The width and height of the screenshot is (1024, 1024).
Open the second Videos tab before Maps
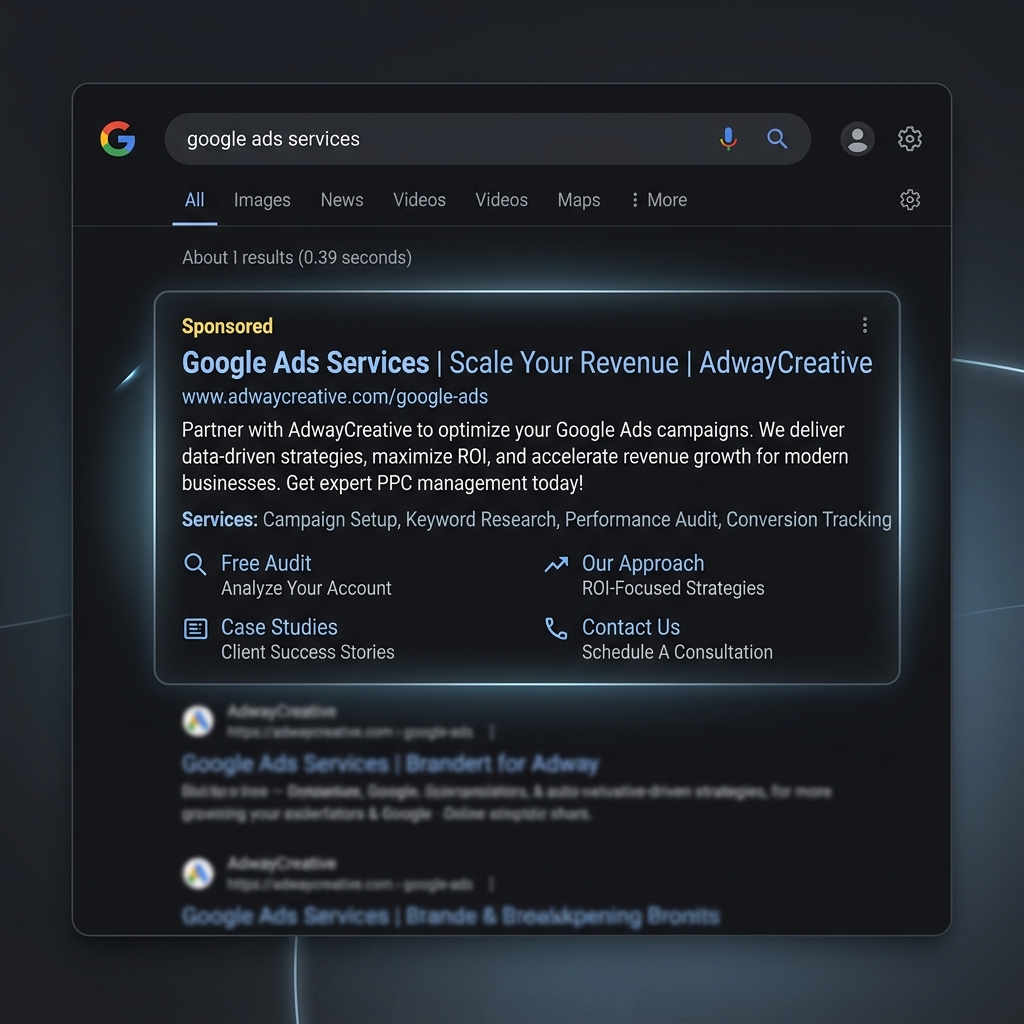point(501,200)
